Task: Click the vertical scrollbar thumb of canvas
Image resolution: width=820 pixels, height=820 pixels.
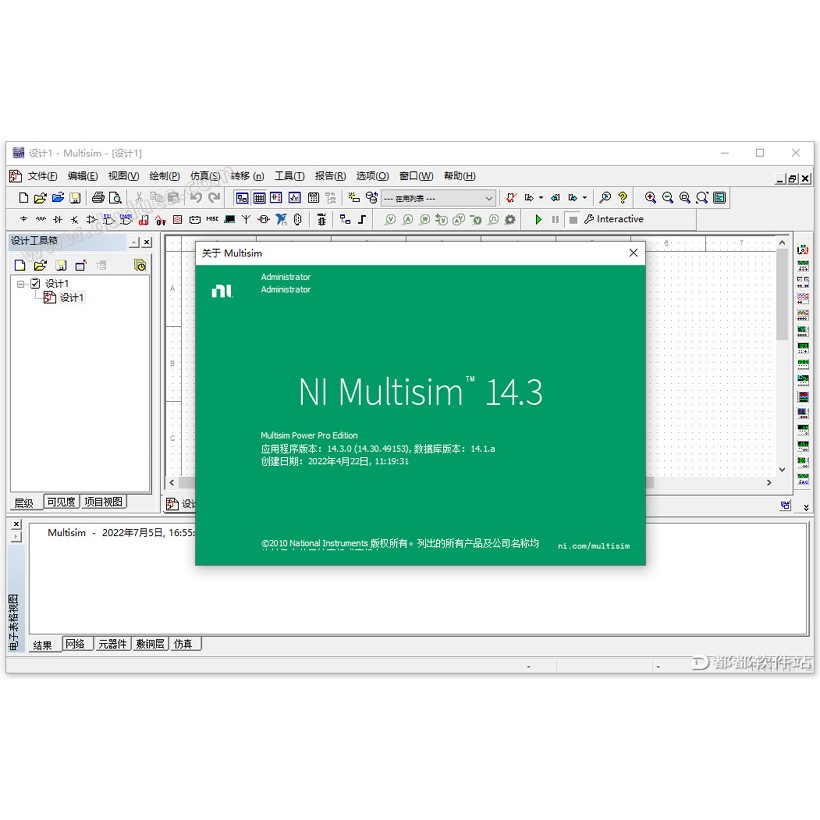Action: tap(782, 294)
